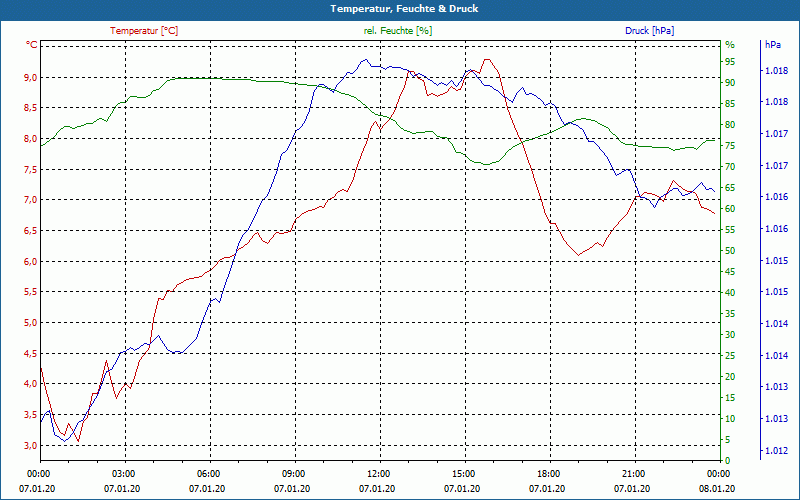
Task: Click the '50' humidity axis tick
Action: coord(730,251)
